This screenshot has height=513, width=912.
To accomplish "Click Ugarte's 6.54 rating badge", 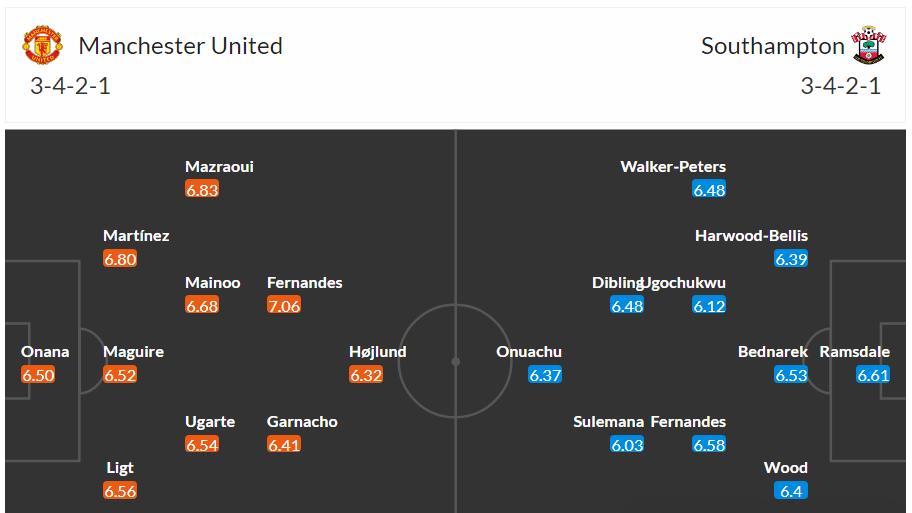I will point(202,444).
